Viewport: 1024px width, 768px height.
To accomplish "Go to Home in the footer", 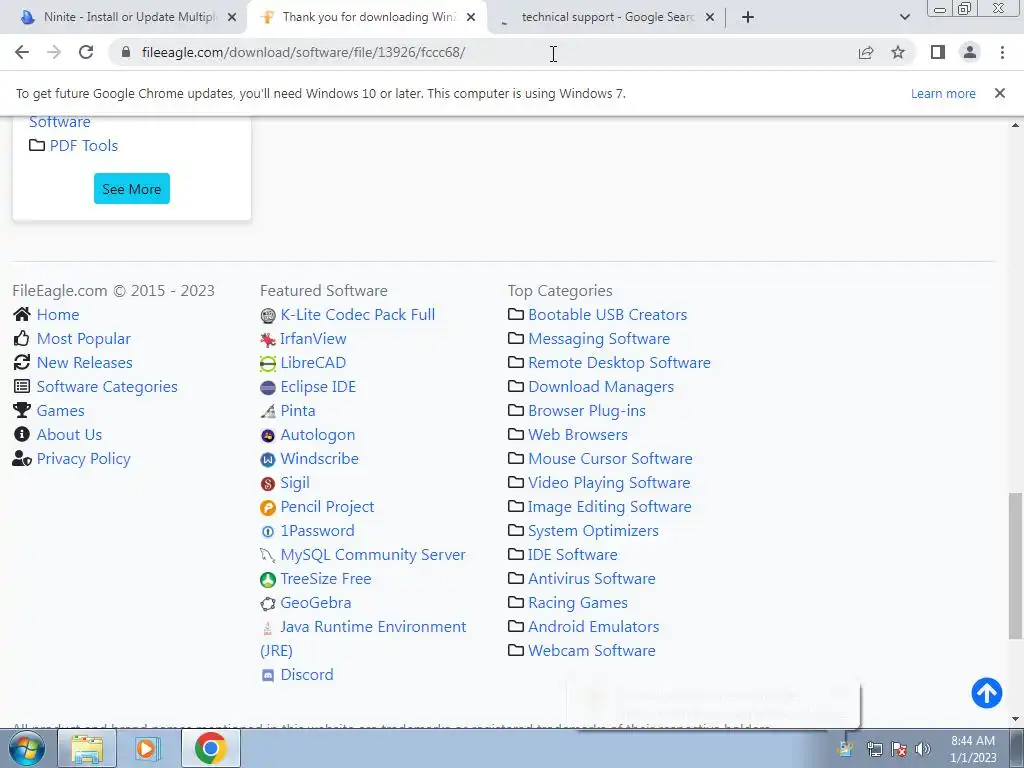I will click(x=57, y=314).
